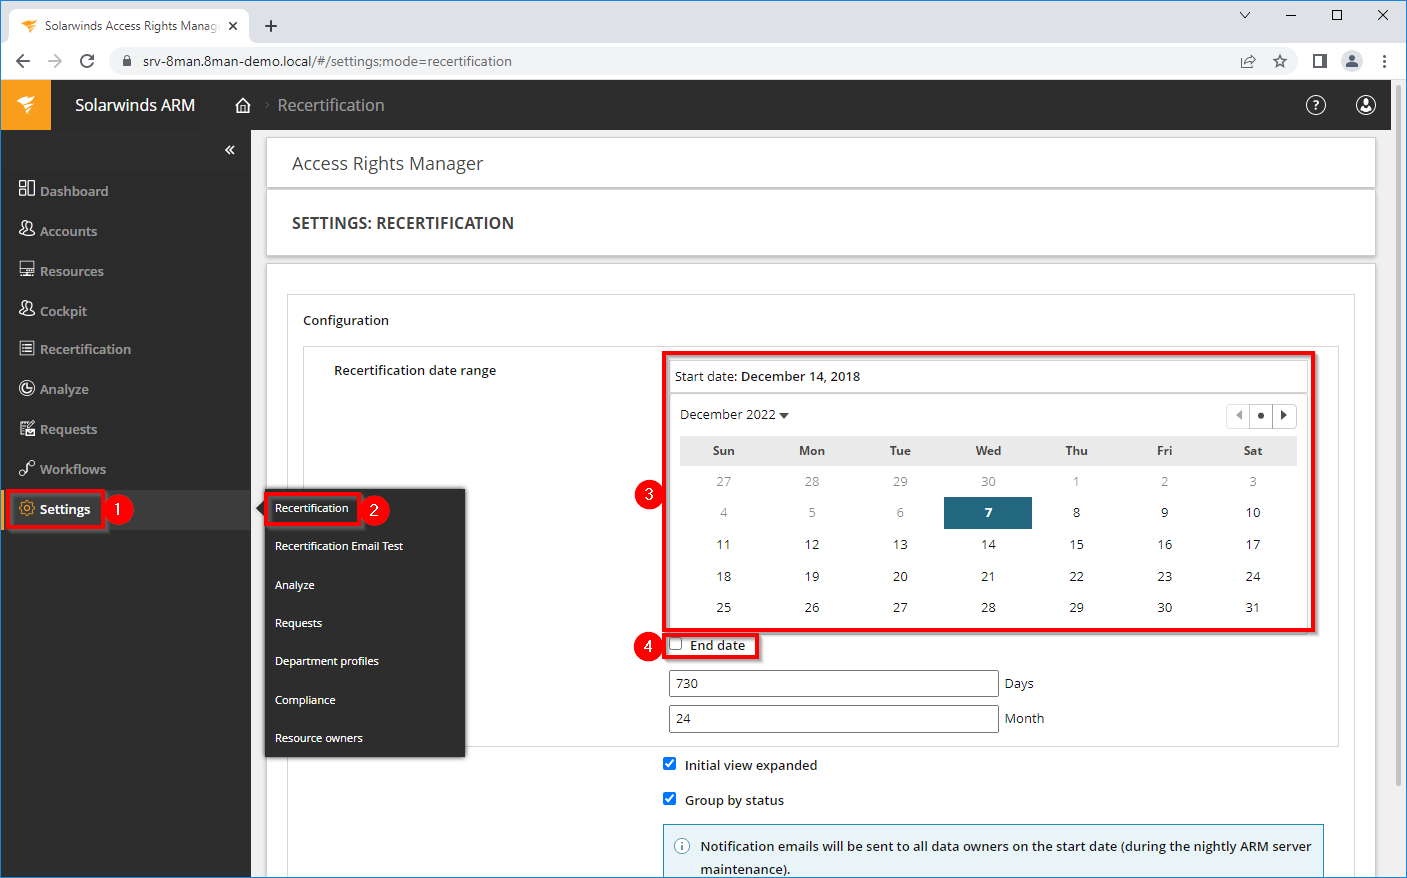Go to next month in calendar

pos(1284,415)
